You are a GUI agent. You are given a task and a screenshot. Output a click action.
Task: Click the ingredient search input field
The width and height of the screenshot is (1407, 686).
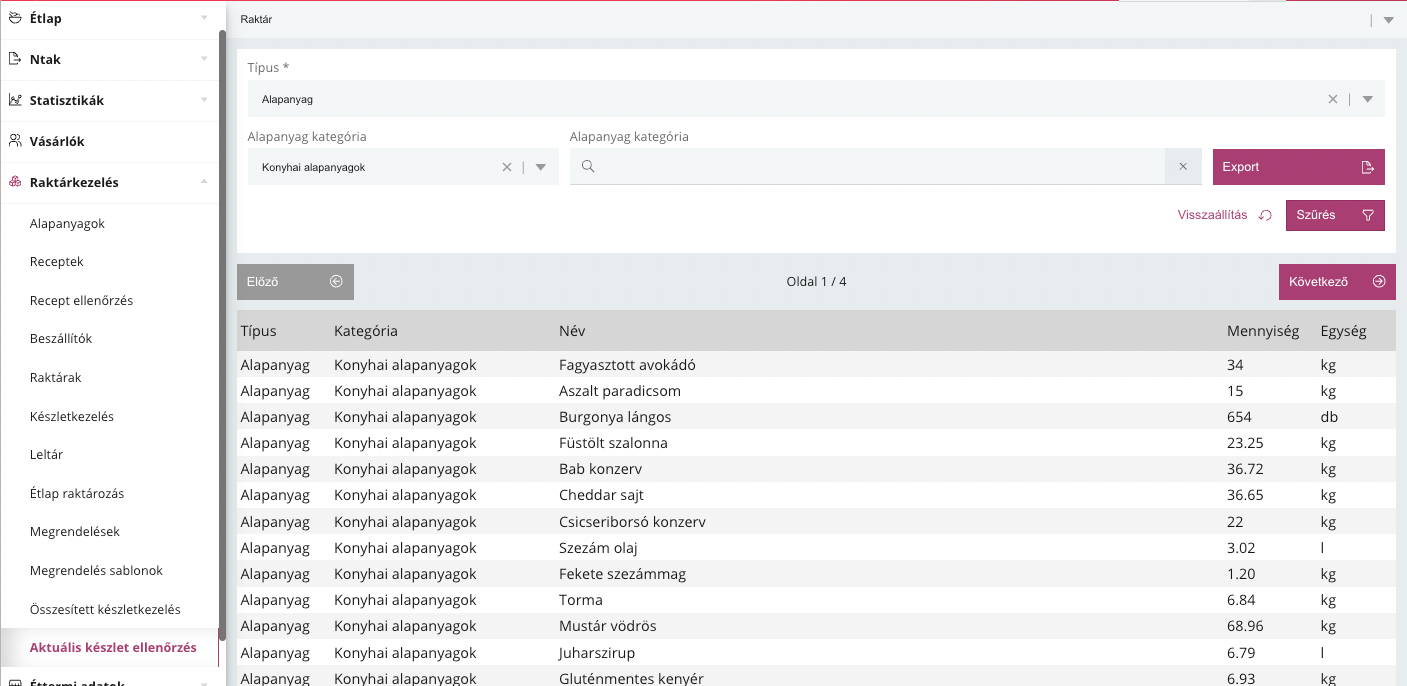(x=880, y=167)
